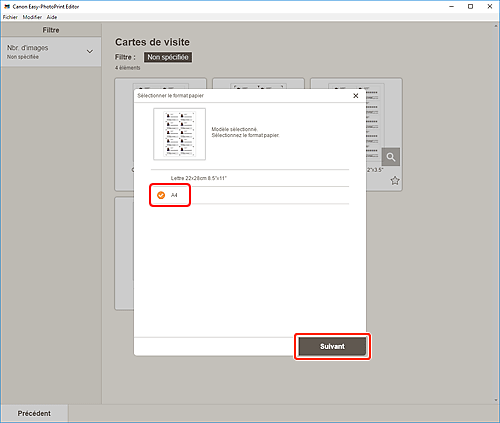Viewport: 500px width, 423px height.
Task: Click the Cartes de visite heading
Action: pyautogui.click(x=152, y=42)
